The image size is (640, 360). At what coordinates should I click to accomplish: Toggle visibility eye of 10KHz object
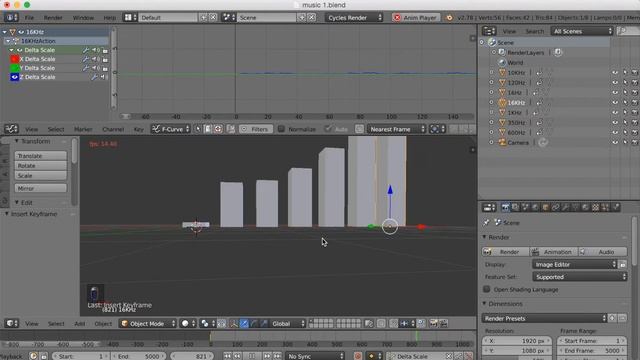click(x=615, y=73)
